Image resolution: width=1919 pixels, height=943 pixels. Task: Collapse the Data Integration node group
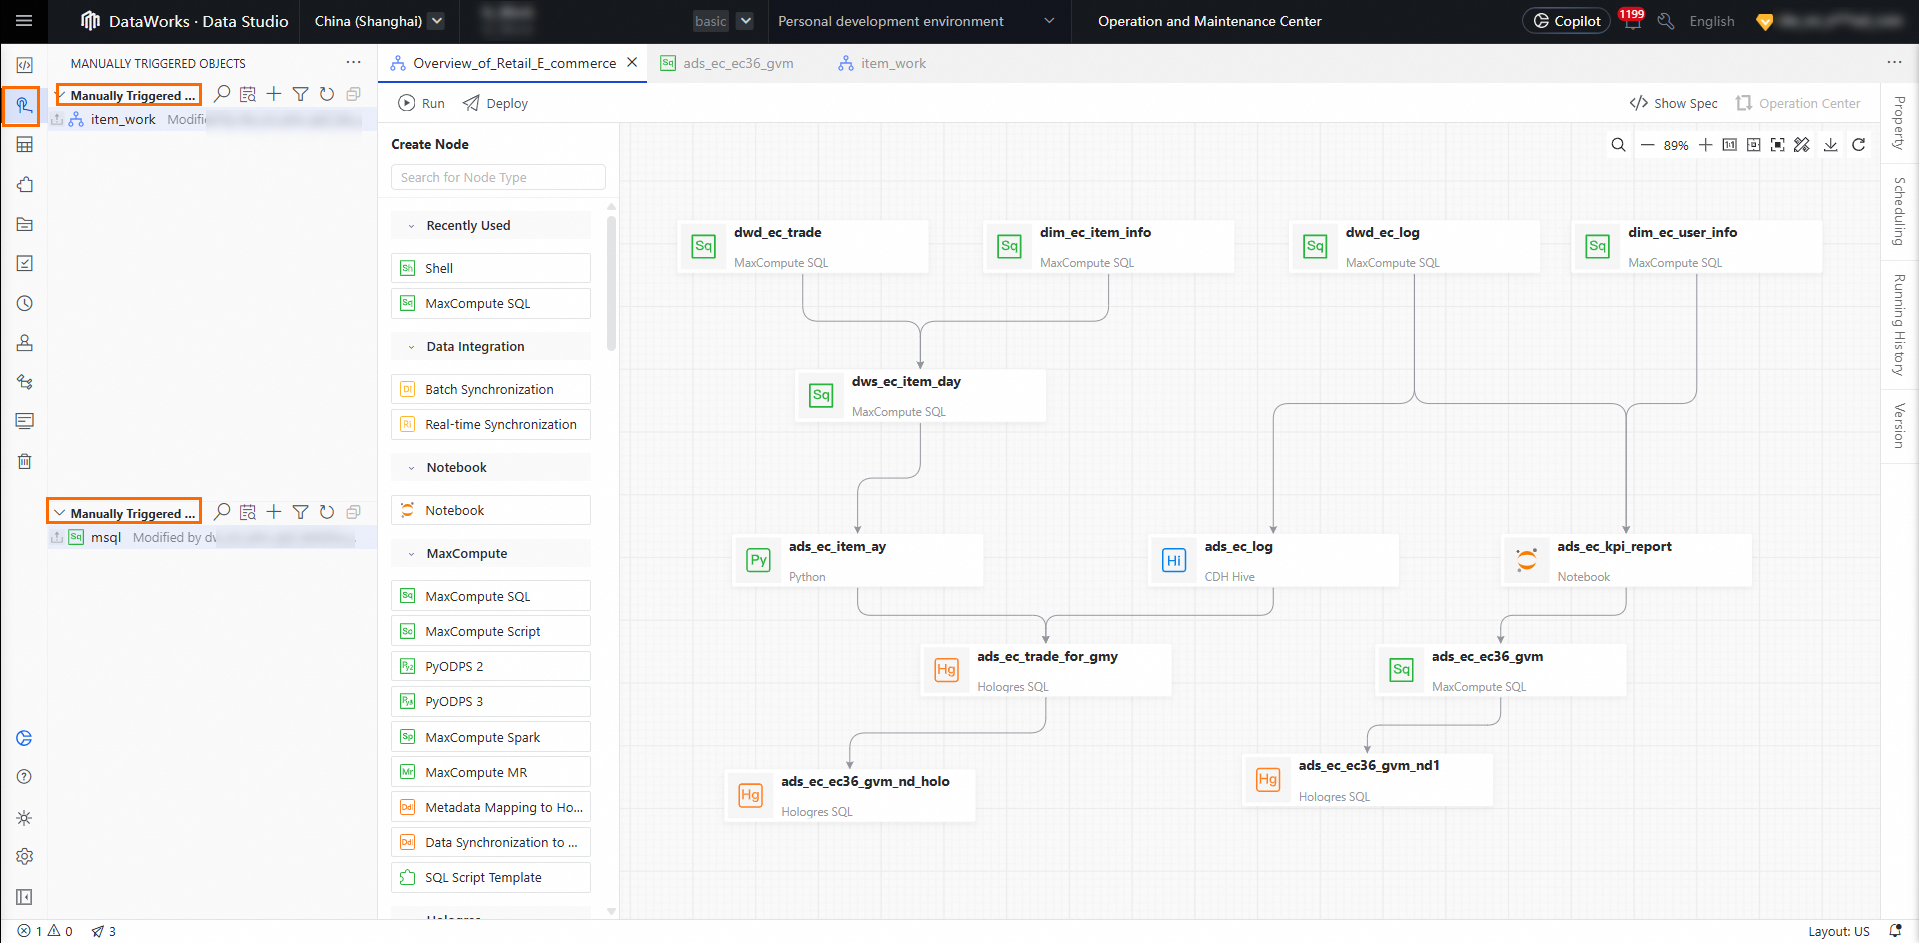pos(411,347)
